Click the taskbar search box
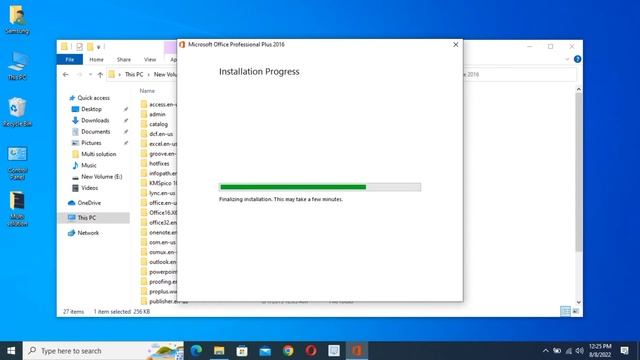Screen dimensions: 640x360 (x=103, y=351)
